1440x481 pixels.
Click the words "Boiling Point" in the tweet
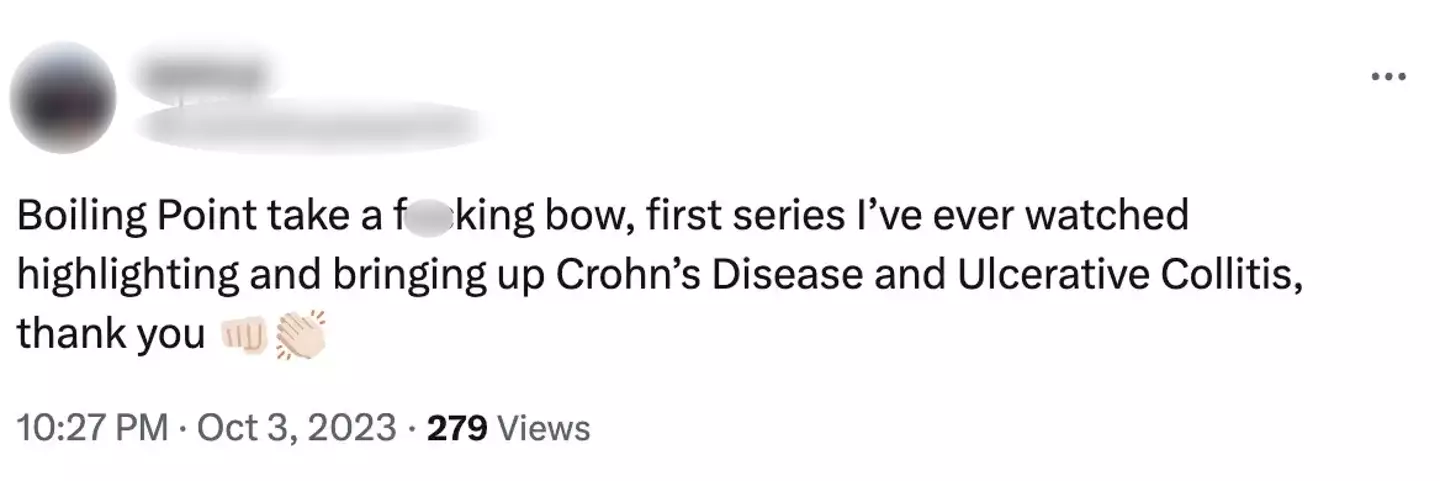[x=135, y=217]
